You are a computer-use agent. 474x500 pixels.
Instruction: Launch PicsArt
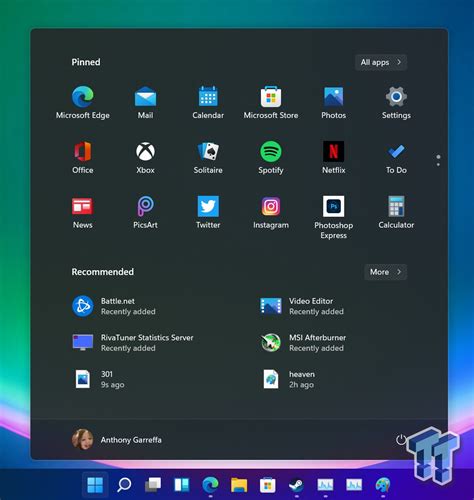tap(145, 212)
